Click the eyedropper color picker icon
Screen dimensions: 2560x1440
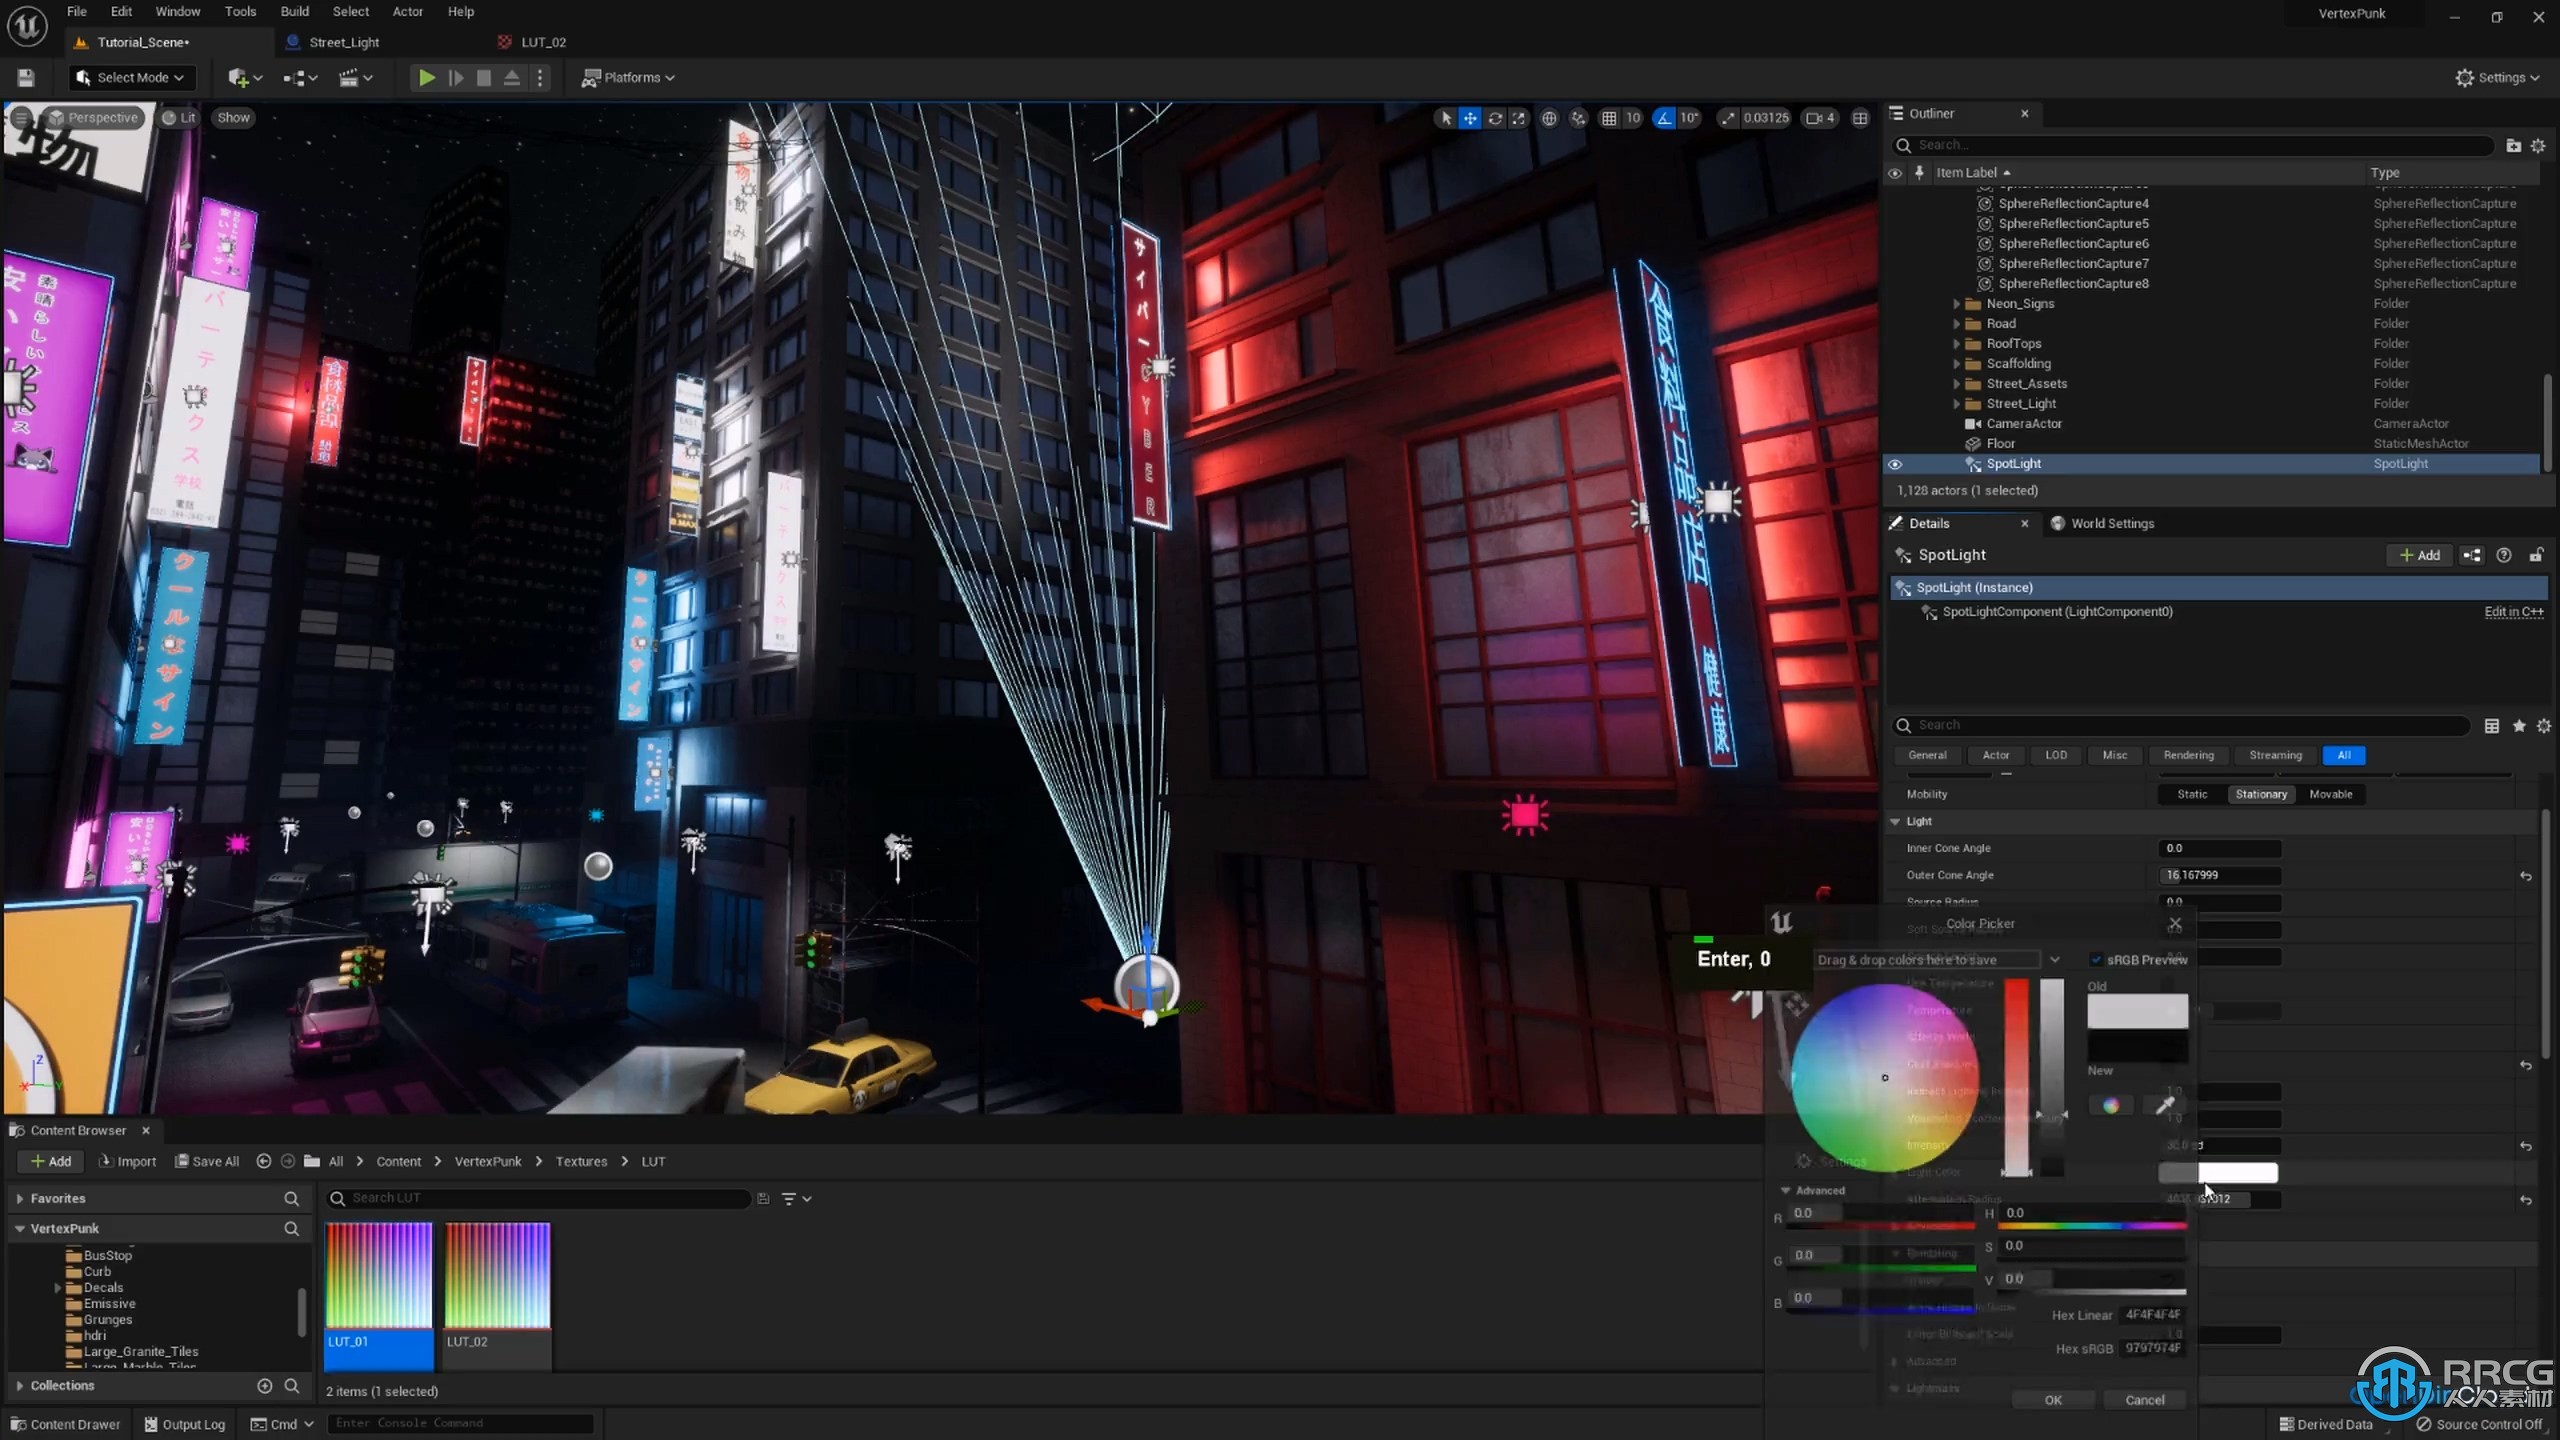coord(2166,1106)
